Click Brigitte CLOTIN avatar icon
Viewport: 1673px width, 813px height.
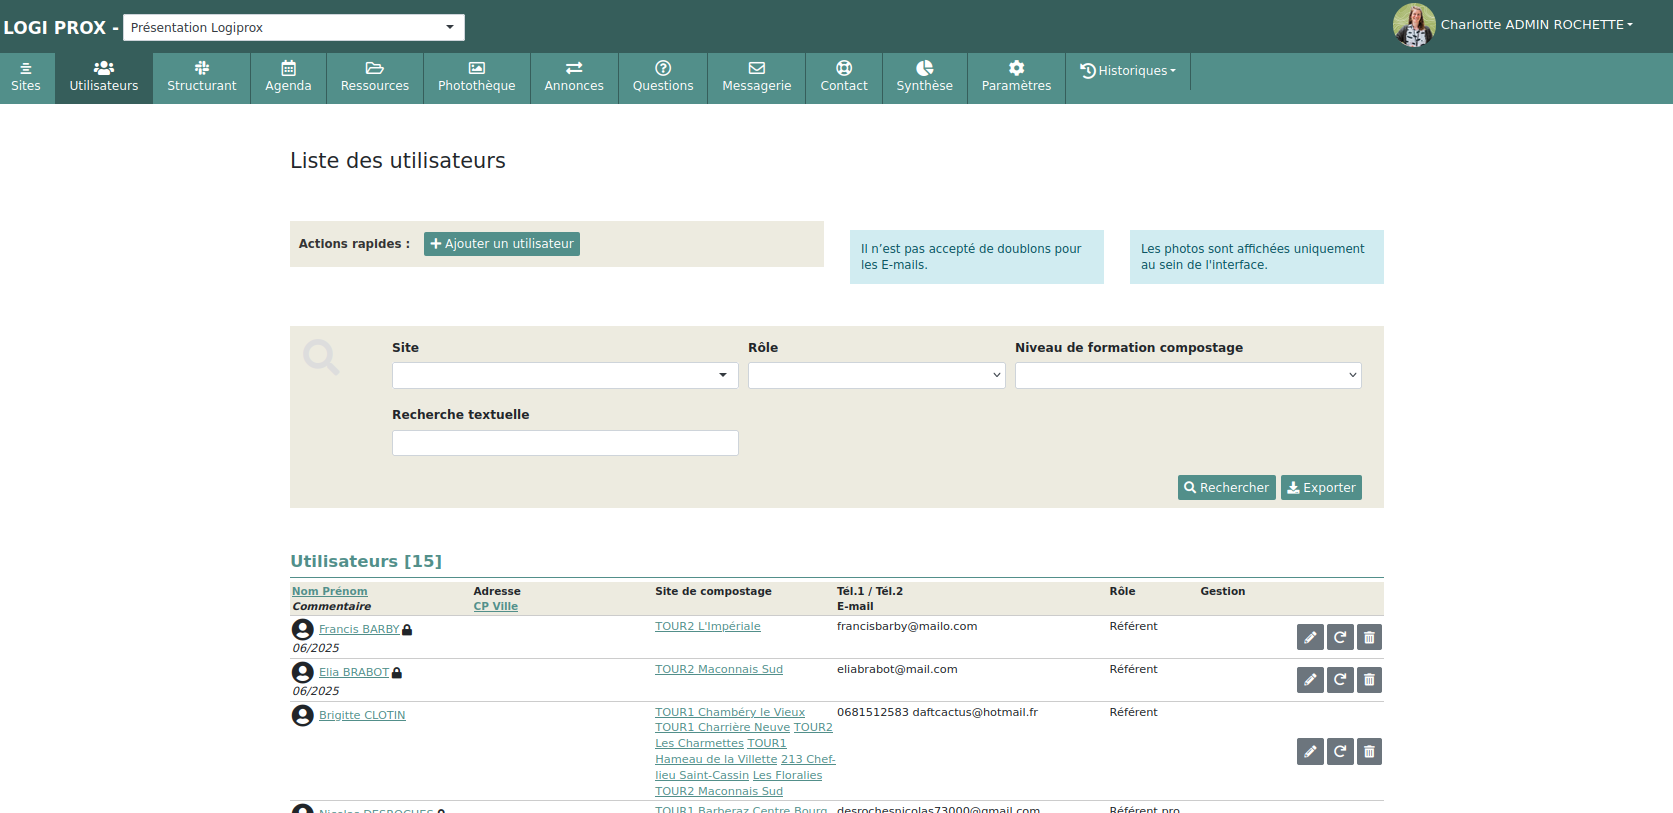click(x=303, y=715)
